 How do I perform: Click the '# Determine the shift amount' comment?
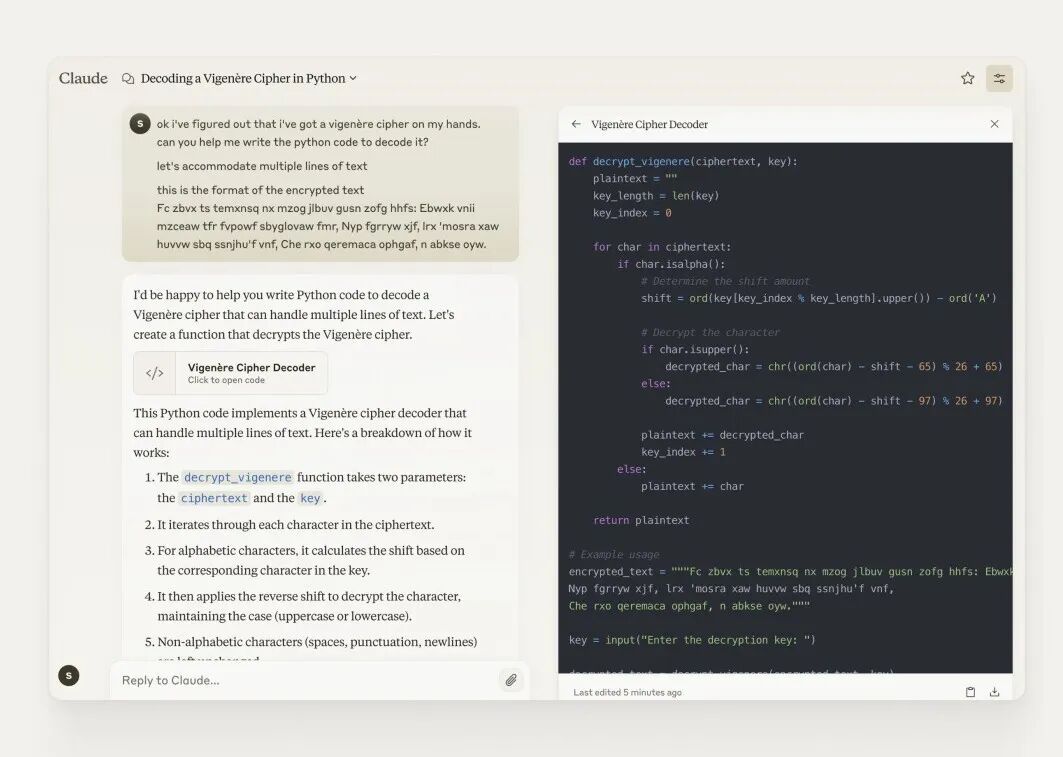coord(725,281)
